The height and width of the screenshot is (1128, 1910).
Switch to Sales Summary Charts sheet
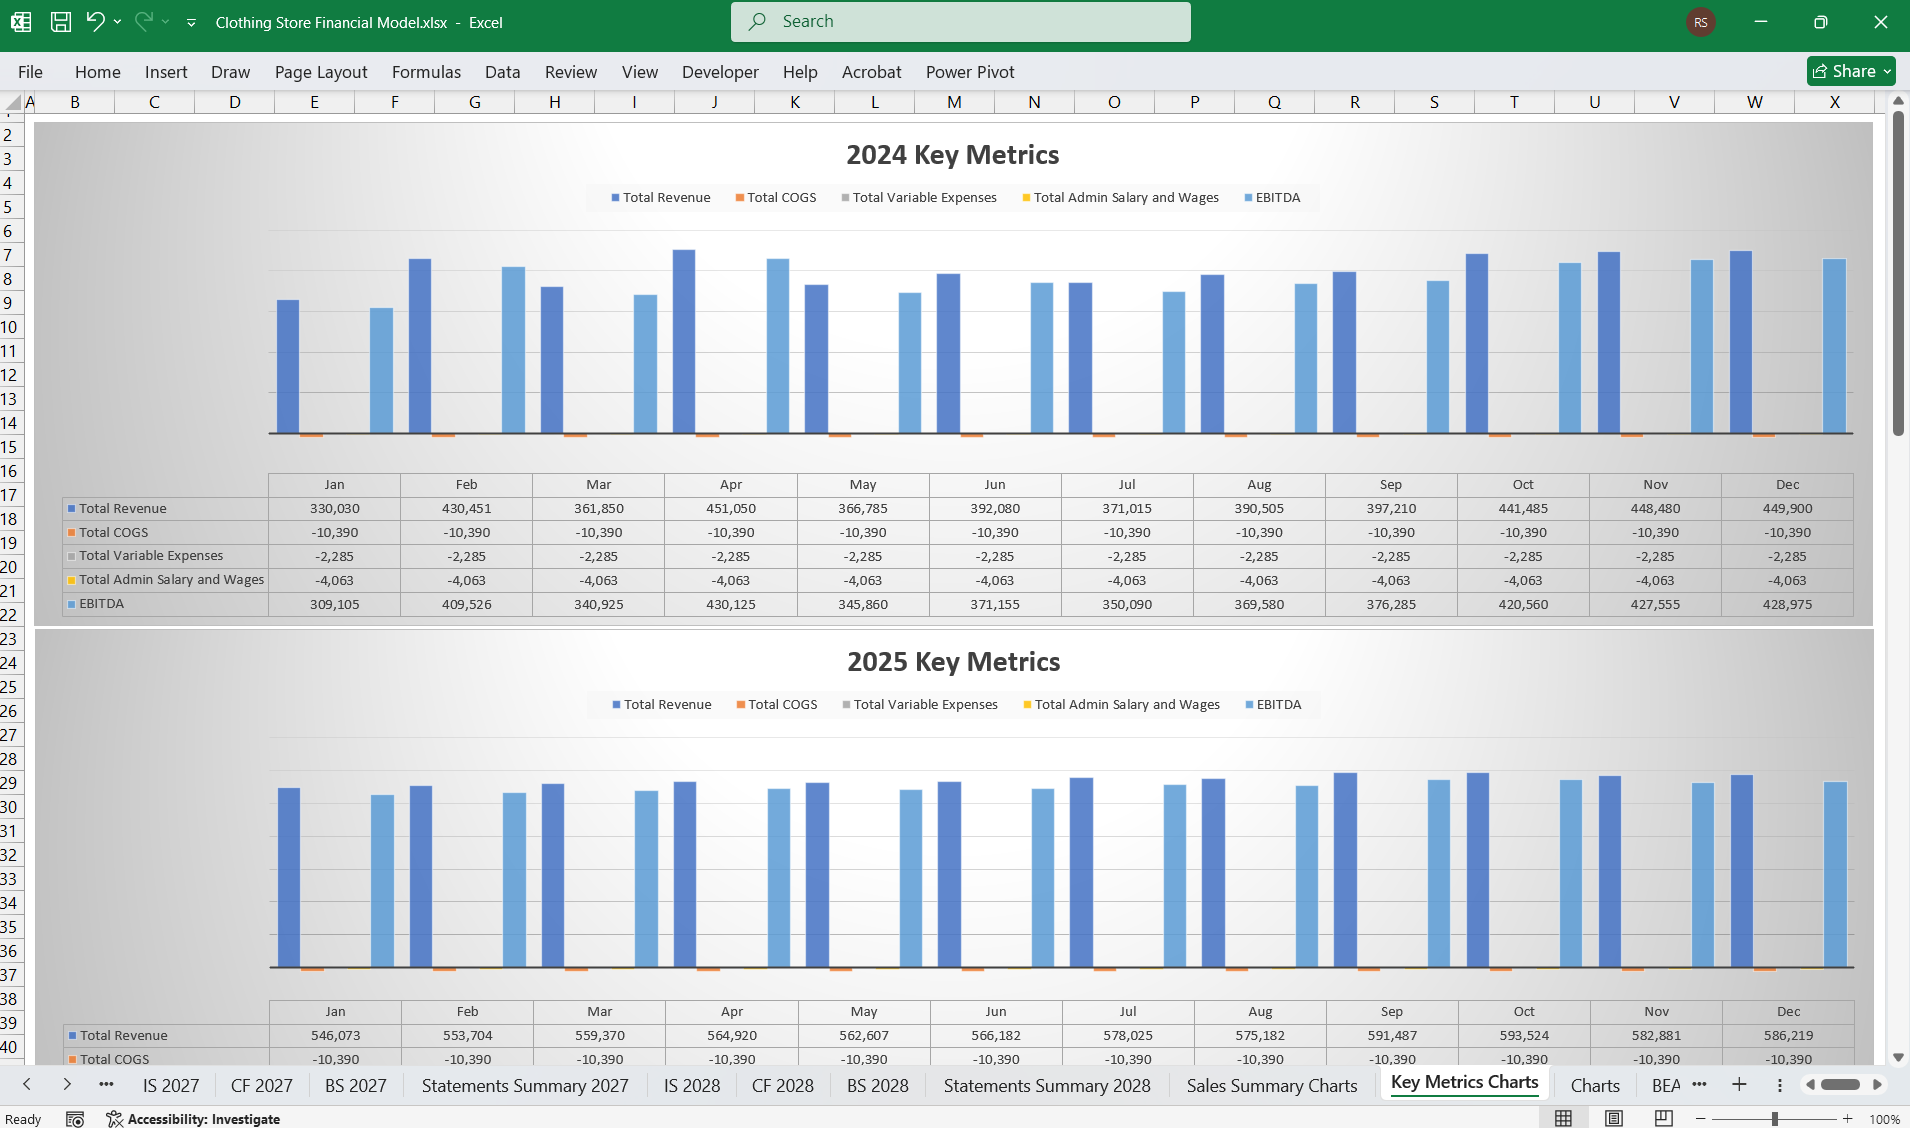click(x=1272, y=1086)
